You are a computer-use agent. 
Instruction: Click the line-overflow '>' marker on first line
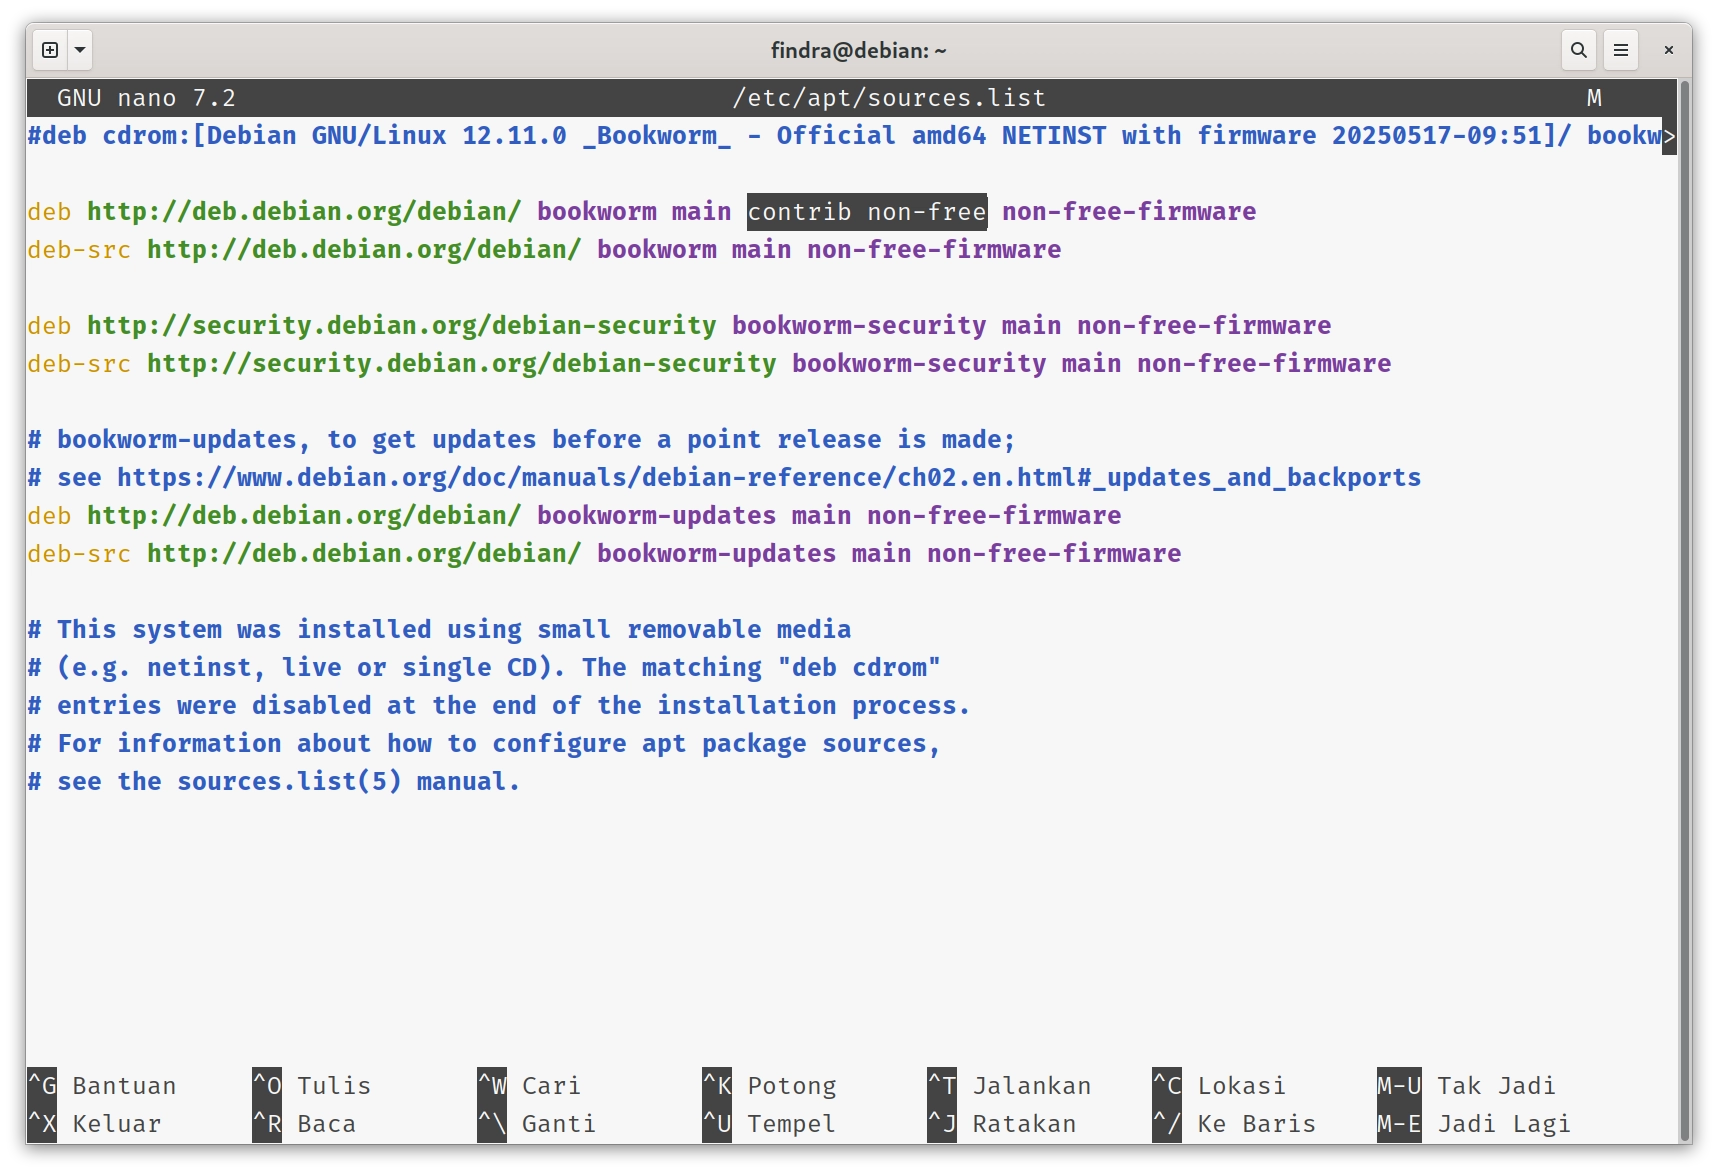[1668, 136]
